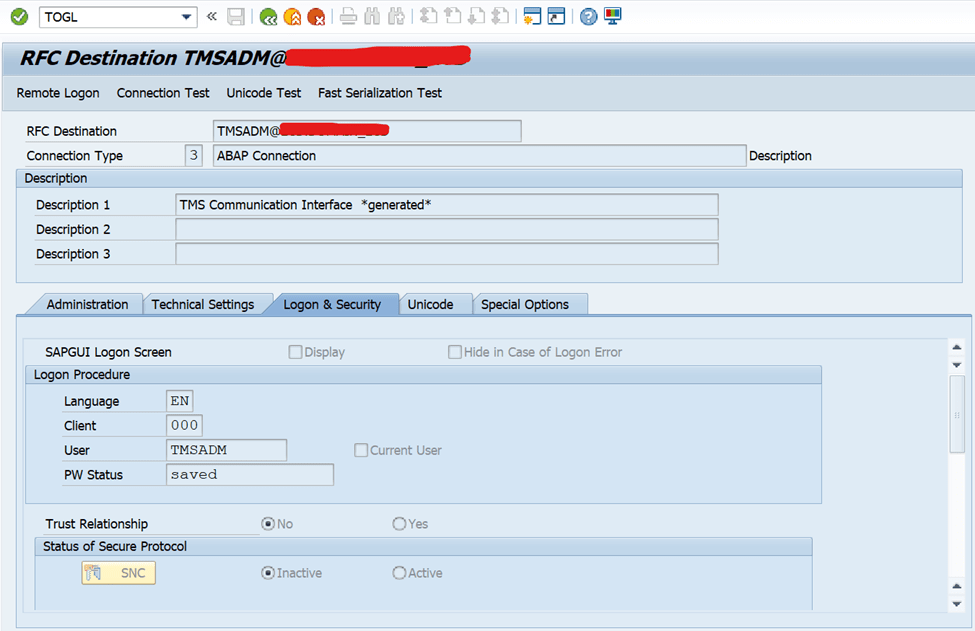The image size is (975, 631).
Task: Click the Generate Shortcut icon
Action: click(556, 17)
